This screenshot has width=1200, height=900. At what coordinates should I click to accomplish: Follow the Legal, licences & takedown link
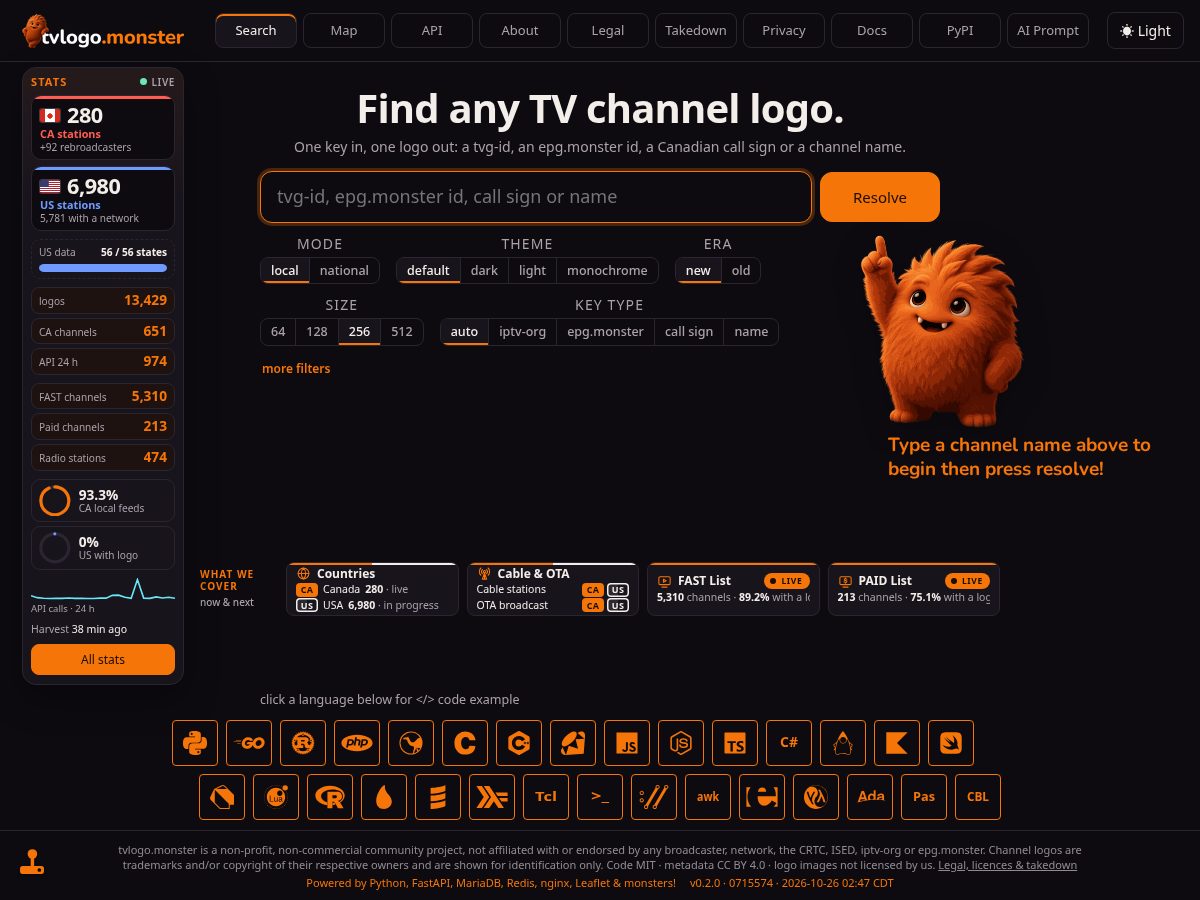(1007, 865)
